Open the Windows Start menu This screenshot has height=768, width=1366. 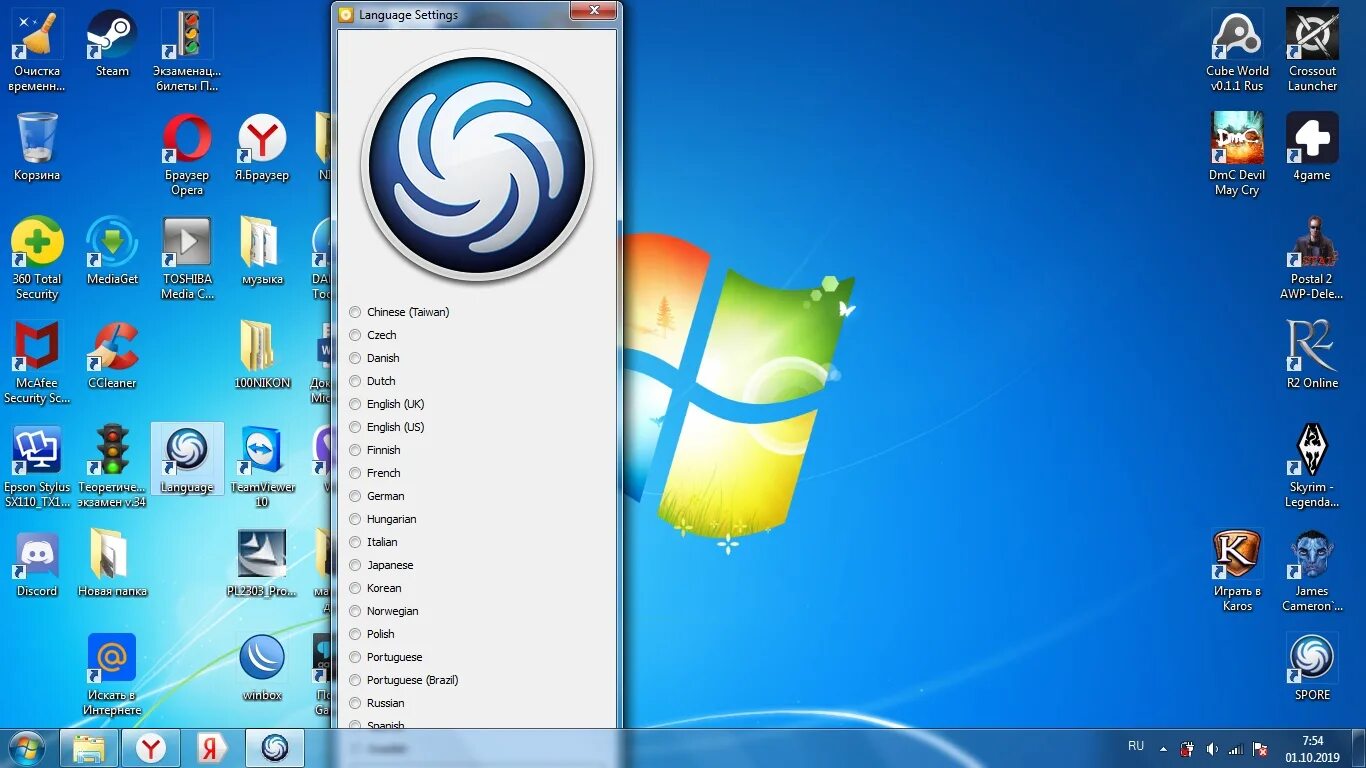click(27, 748)
